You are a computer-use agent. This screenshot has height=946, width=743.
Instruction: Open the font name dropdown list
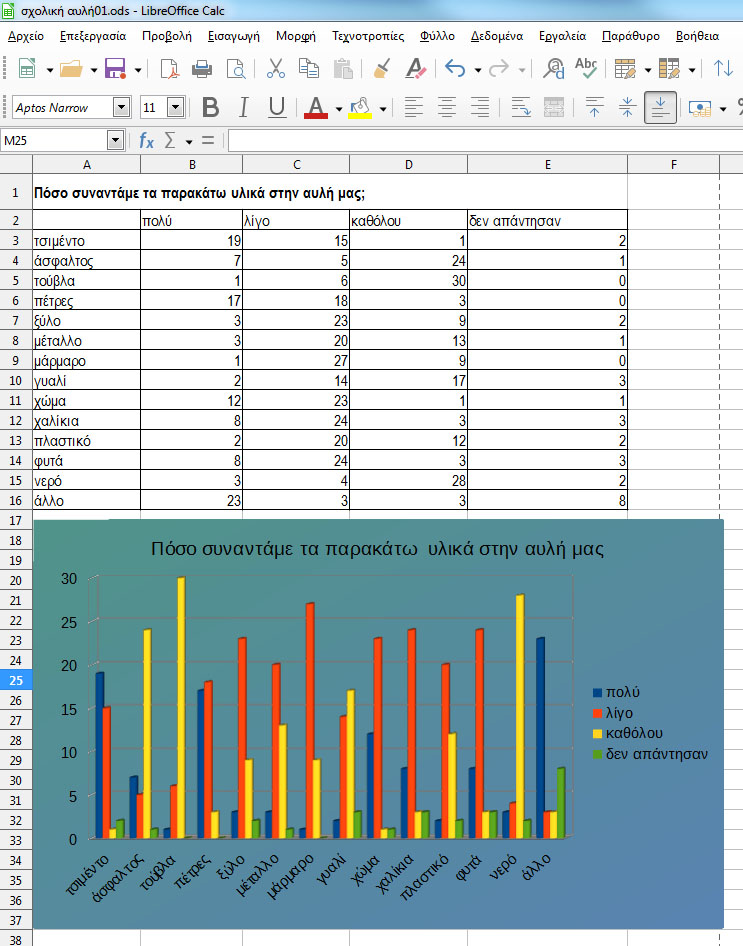(x=122, y=108)
